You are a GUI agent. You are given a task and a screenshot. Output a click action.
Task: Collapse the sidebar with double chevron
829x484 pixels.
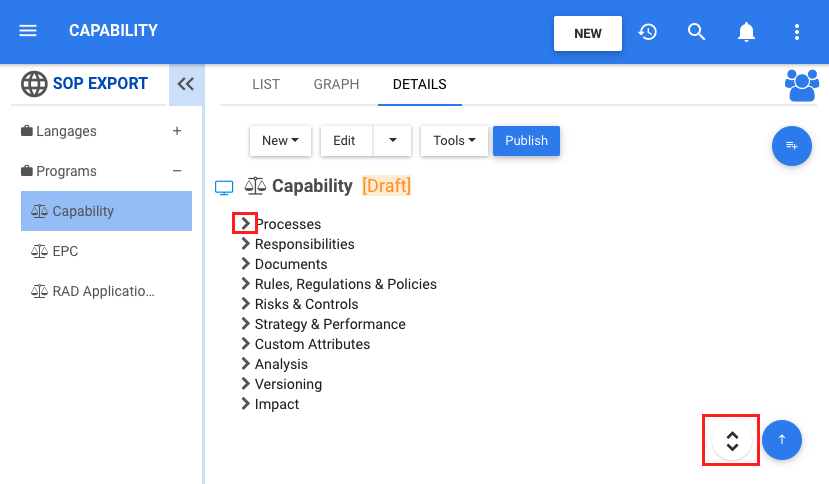point(185,84)
